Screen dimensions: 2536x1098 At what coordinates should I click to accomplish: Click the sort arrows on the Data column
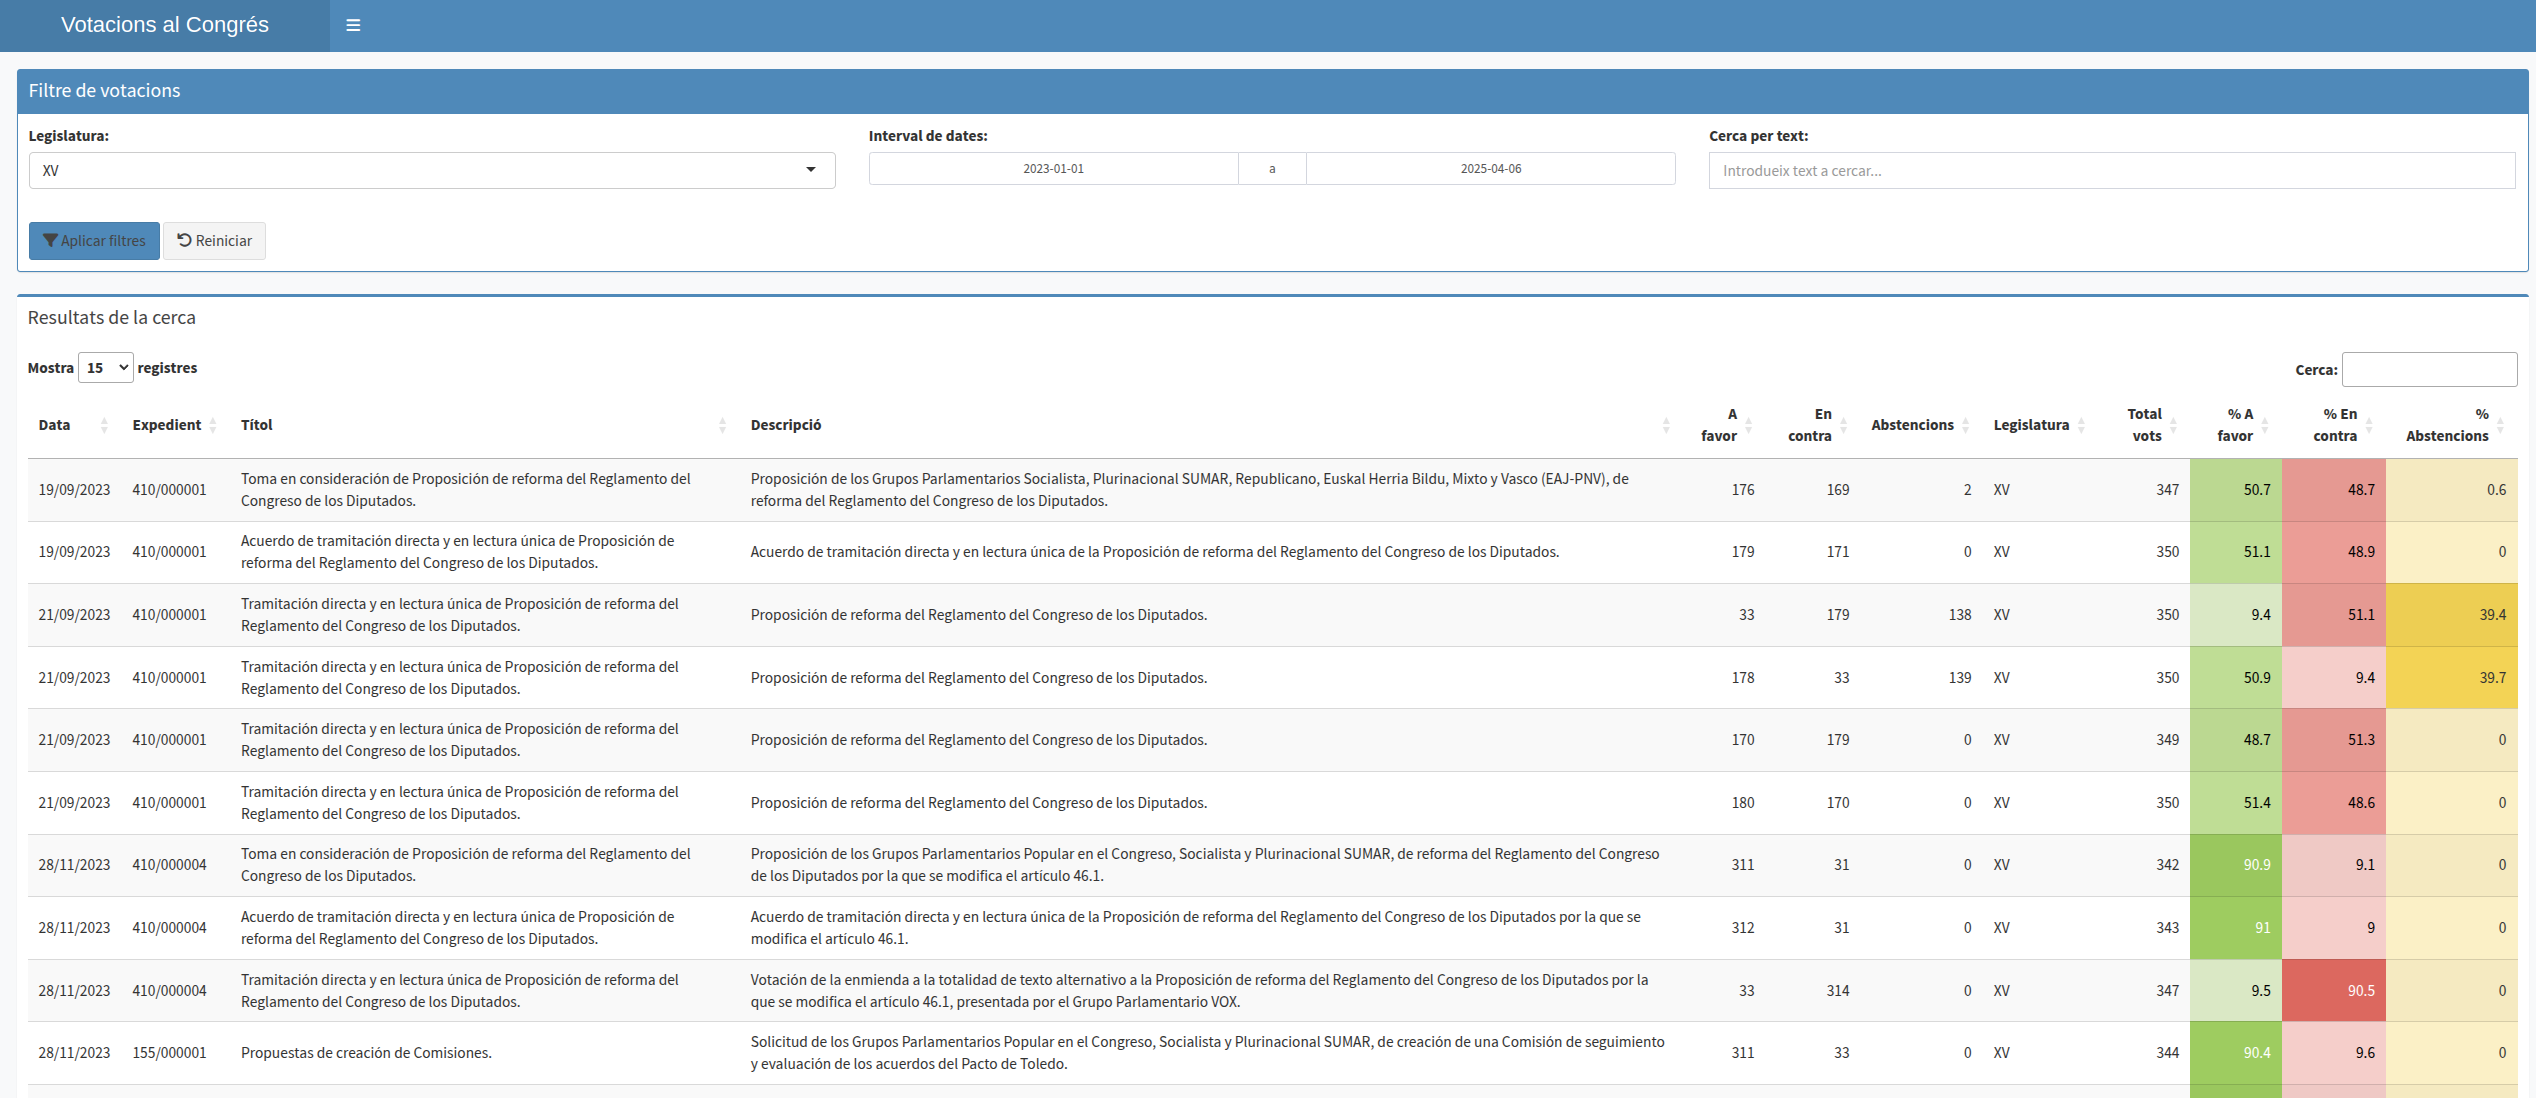[104, 425]
